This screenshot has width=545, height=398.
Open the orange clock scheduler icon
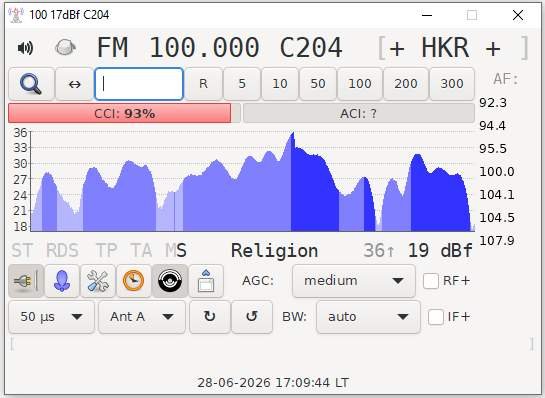[x=134, y=281]
